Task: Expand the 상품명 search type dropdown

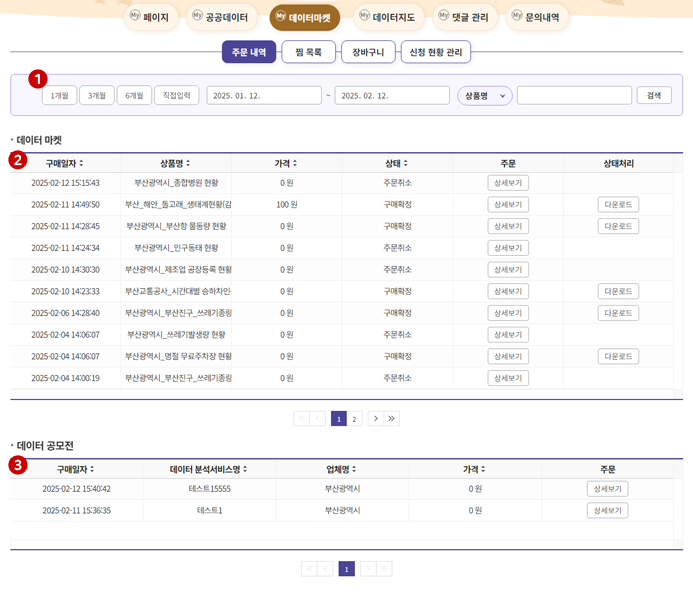Action: [485, 95]
